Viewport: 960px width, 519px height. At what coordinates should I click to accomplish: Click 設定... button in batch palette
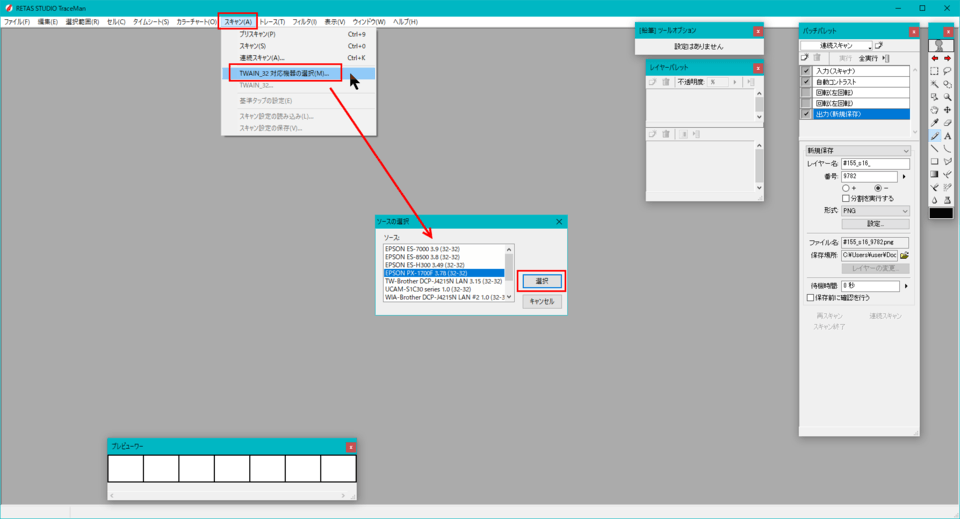pos(875,224)
